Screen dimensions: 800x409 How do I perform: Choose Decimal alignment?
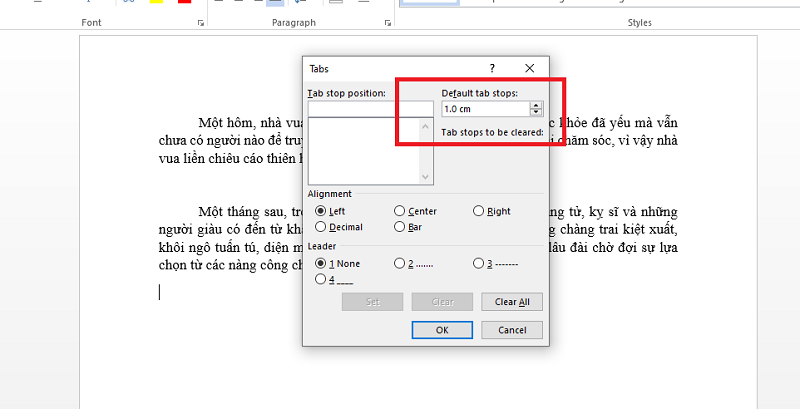tap(321, 226)
